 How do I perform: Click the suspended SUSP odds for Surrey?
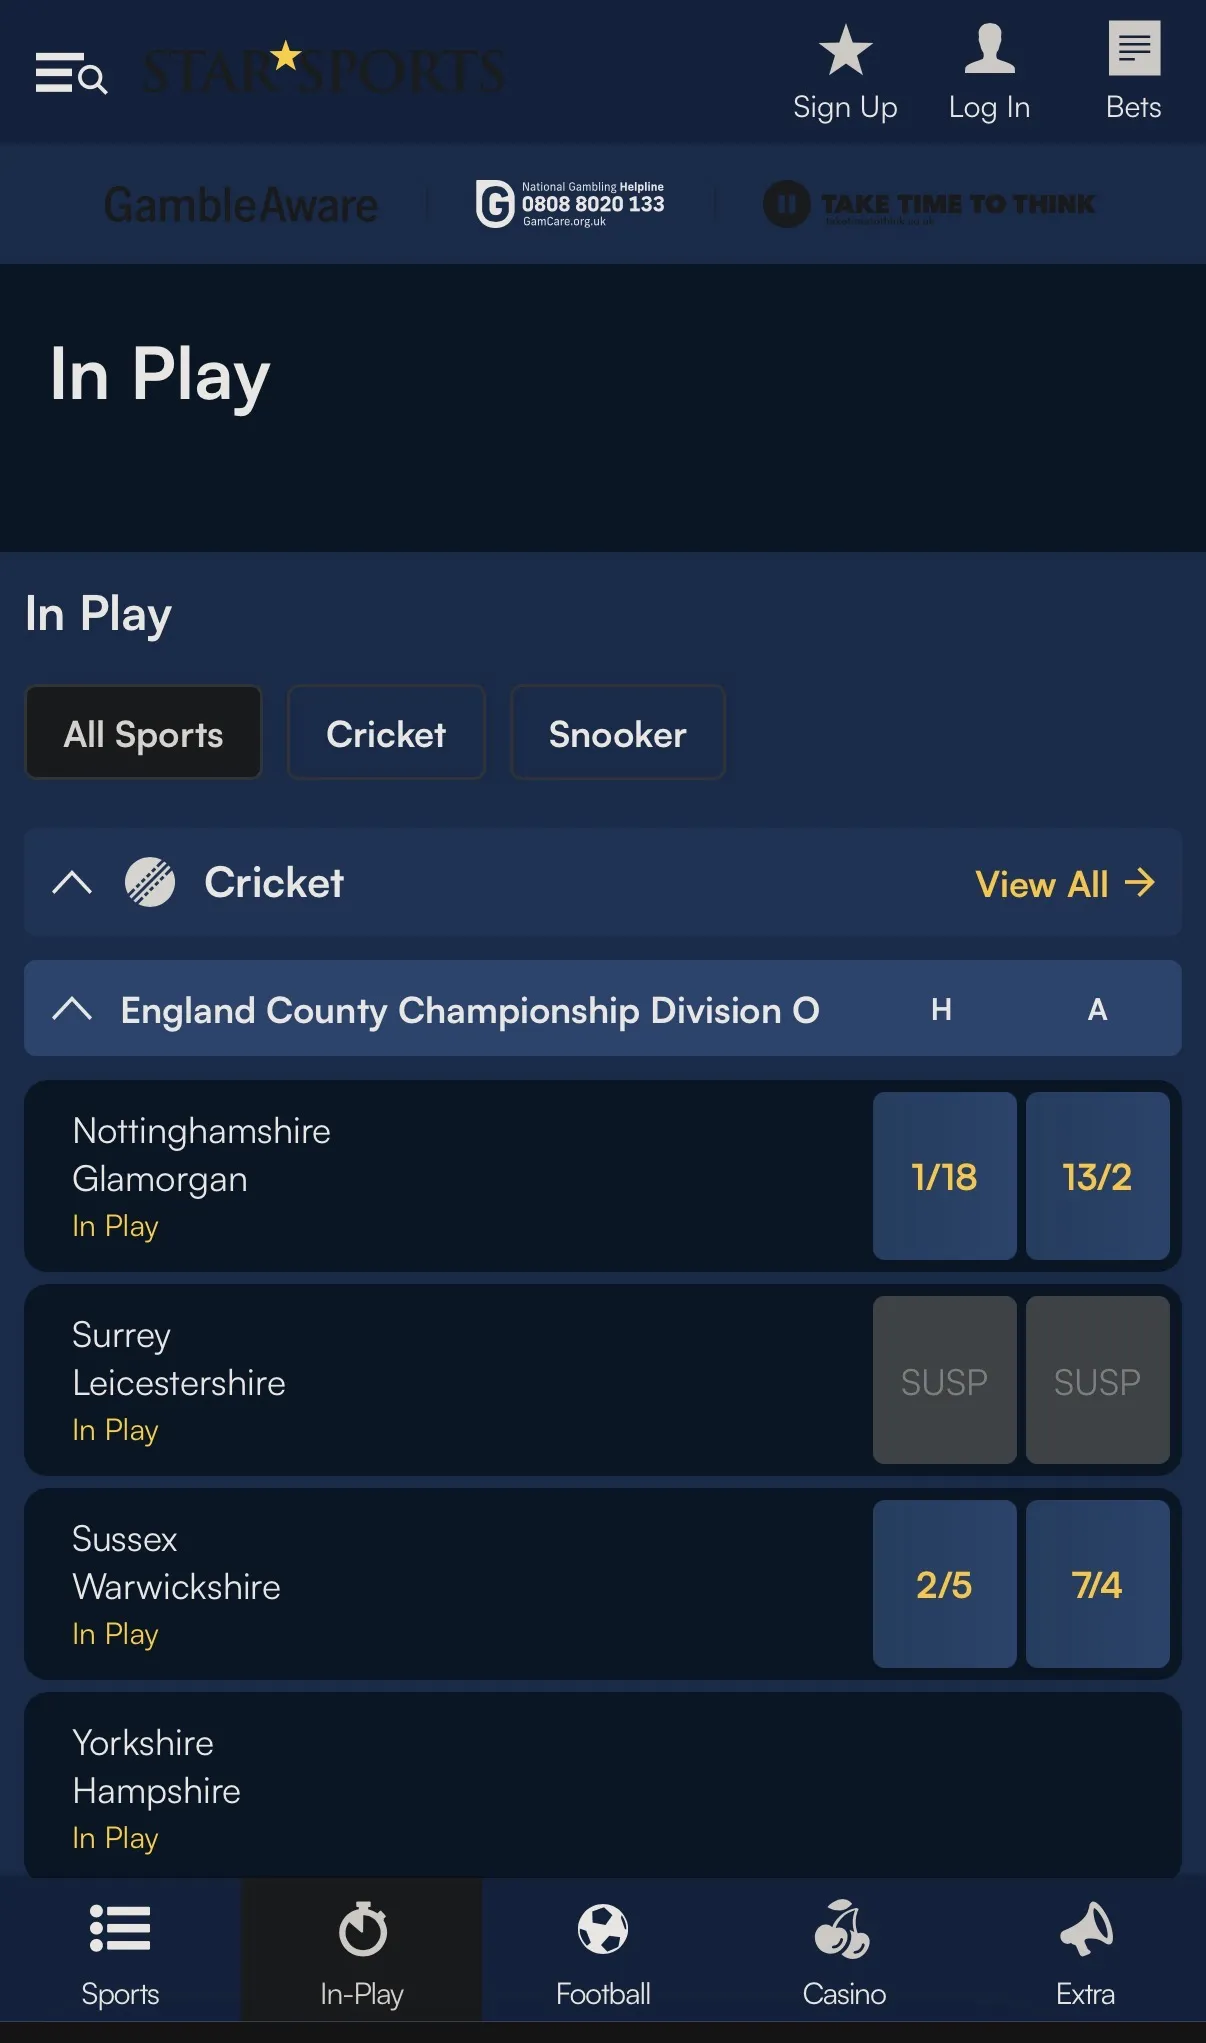point(943,1381)
